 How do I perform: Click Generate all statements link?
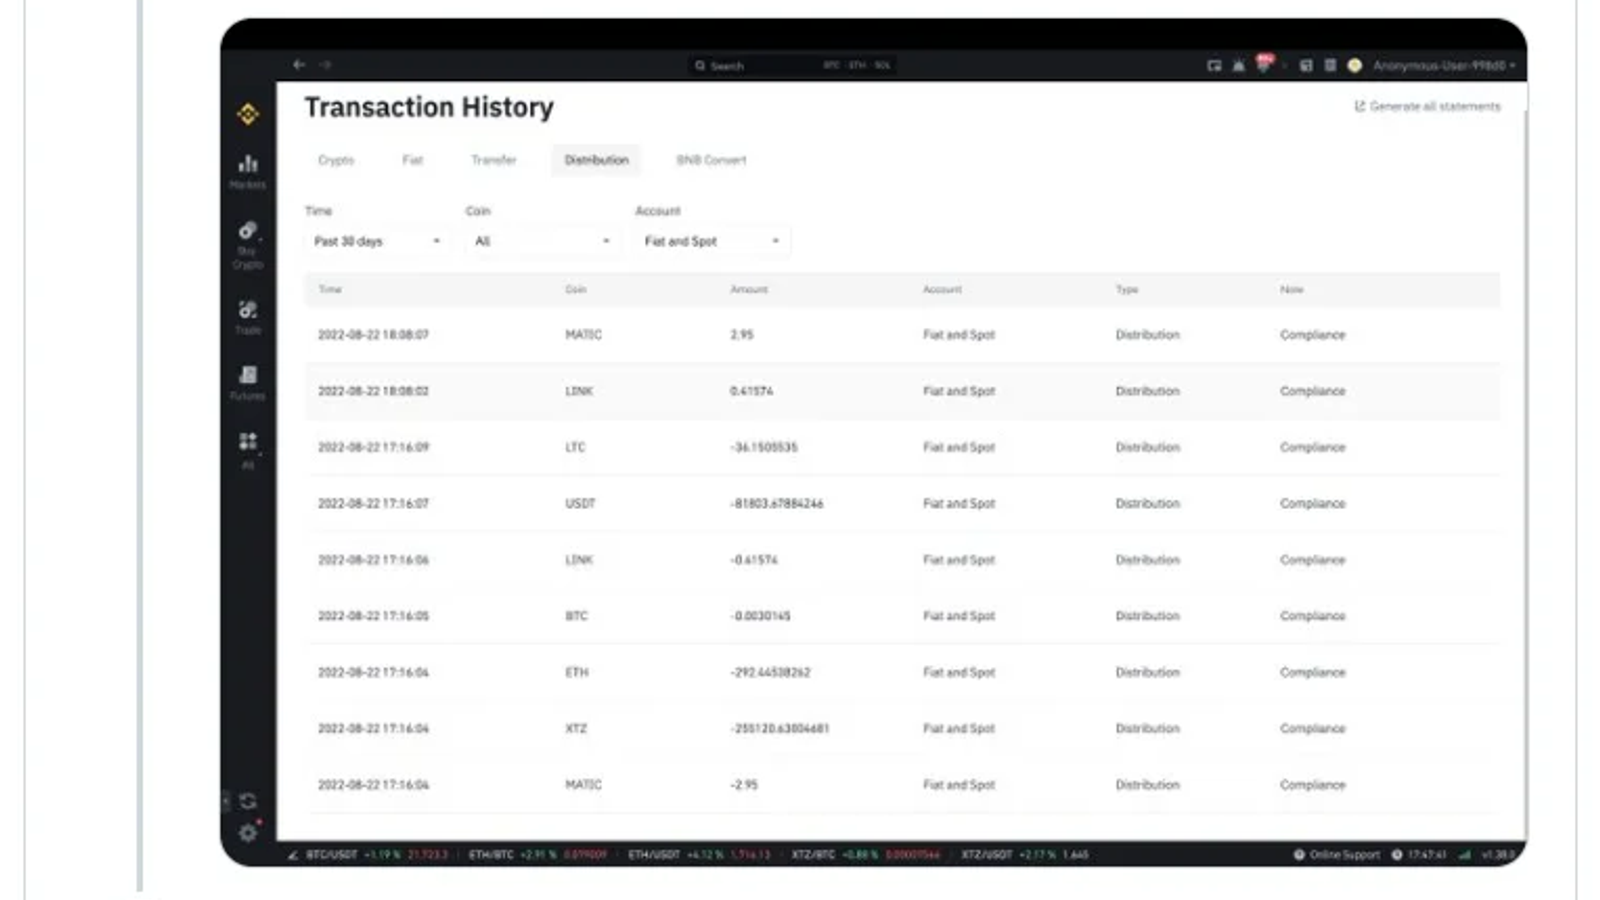1427,106
